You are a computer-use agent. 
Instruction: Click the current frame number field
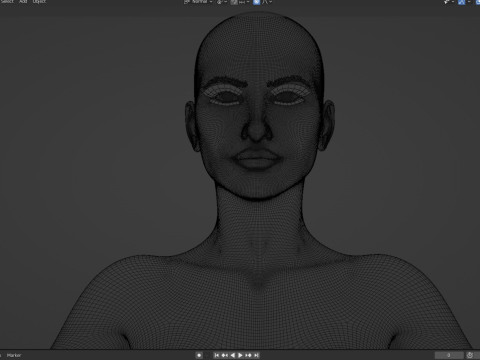click(x=449, y=355)
